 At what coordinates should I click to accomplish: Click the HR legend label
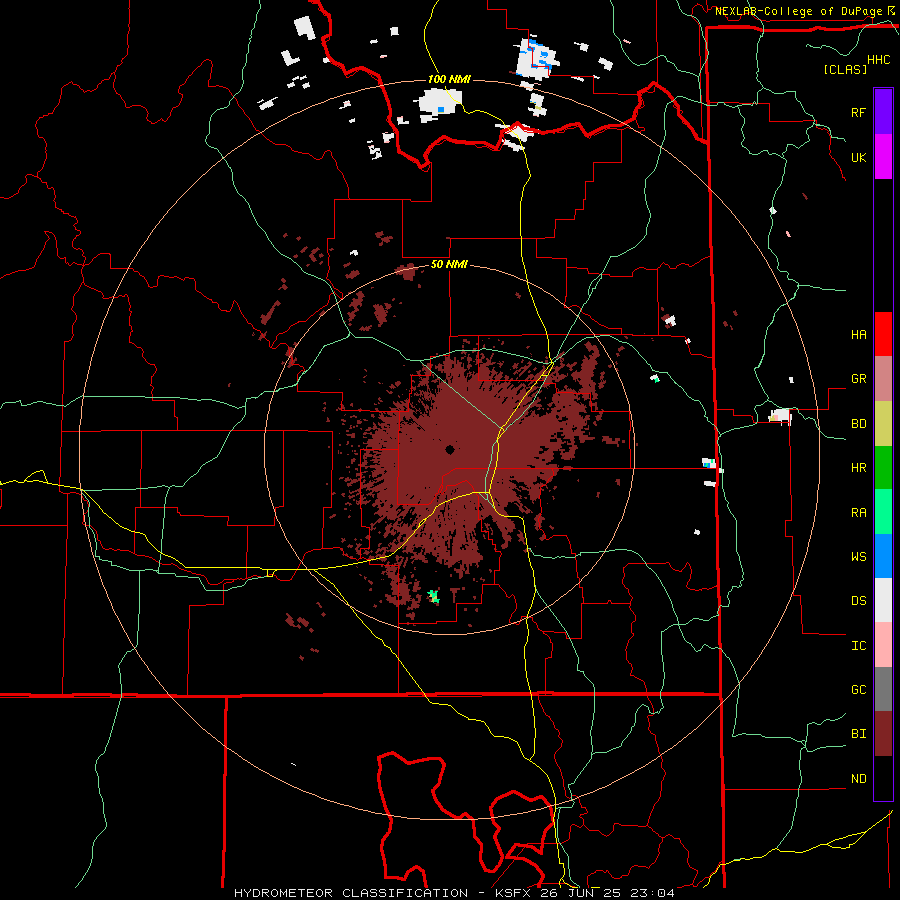pyautogui.click(x=858, y=468)
